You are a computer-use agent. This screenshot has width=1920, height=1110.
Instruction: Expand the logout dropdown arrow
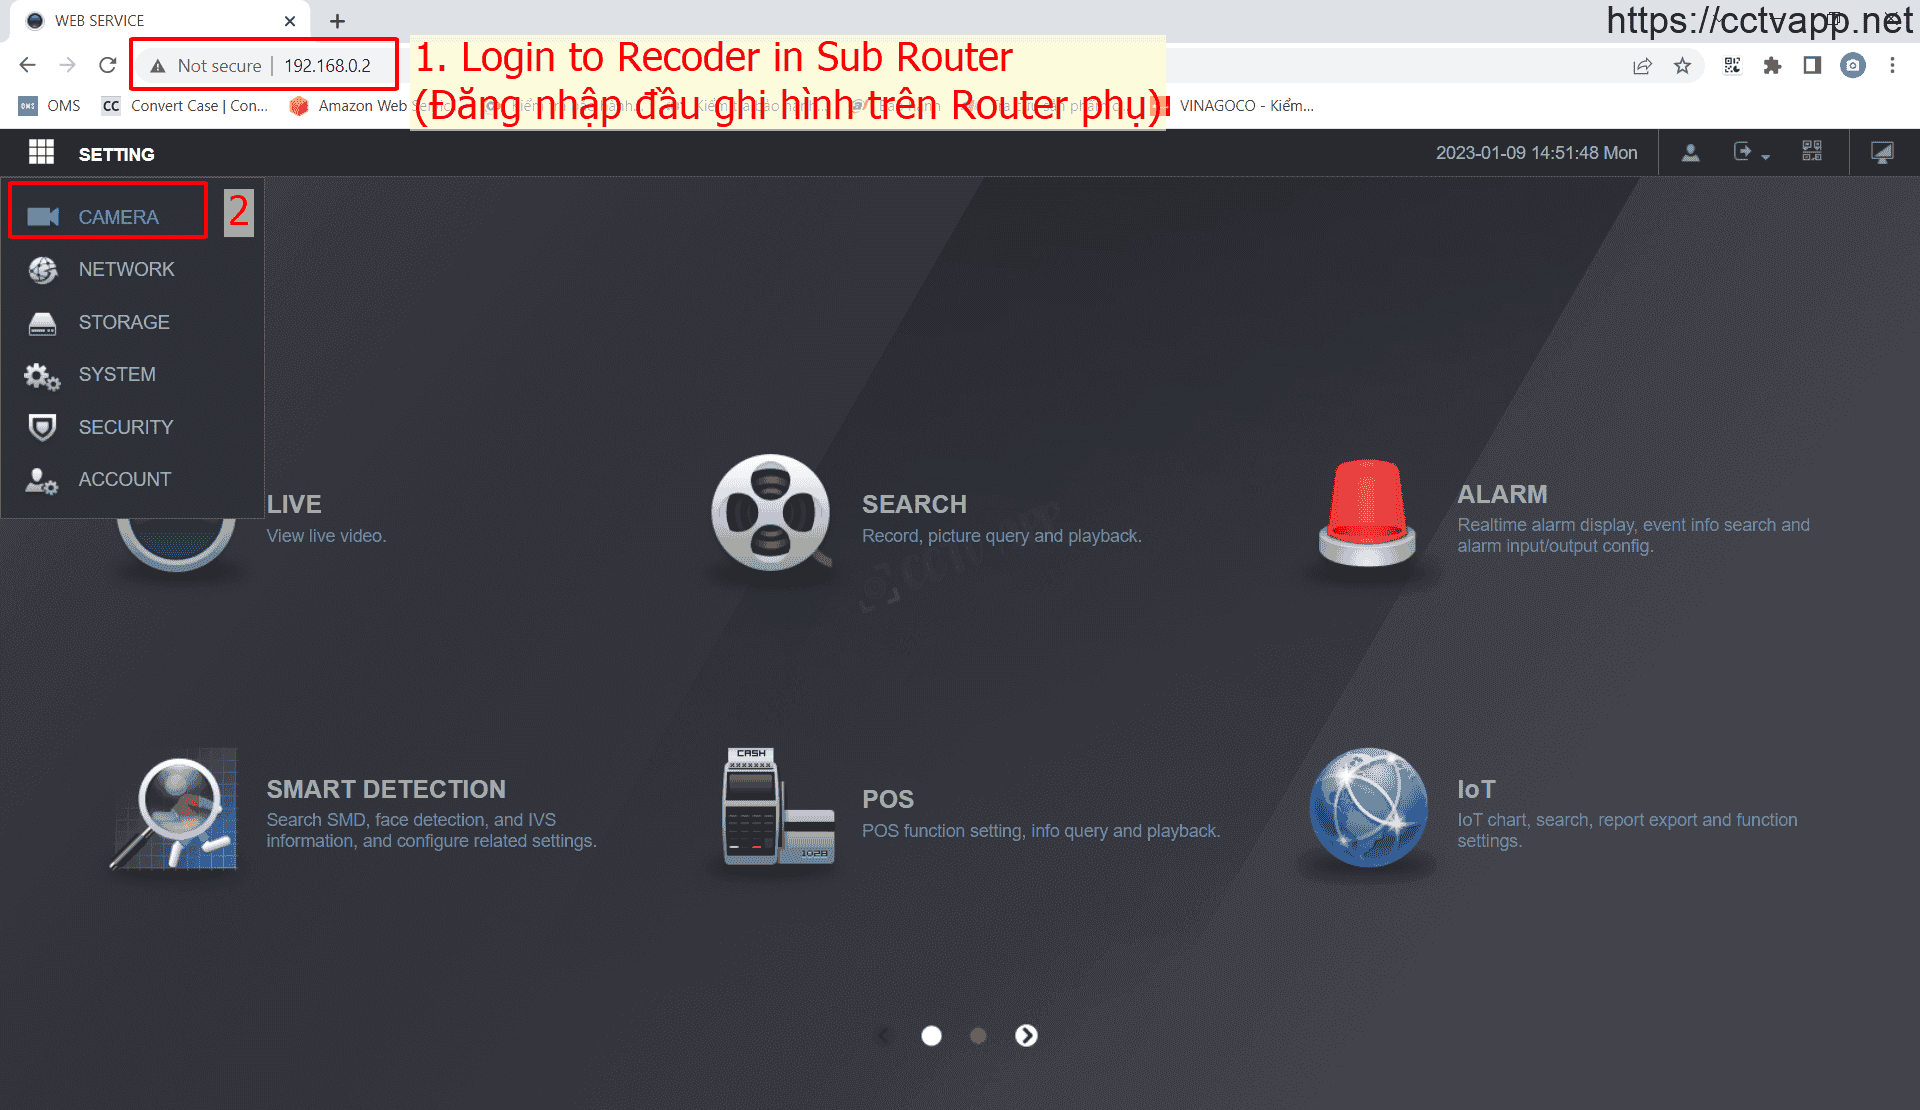click(1766, 157)
